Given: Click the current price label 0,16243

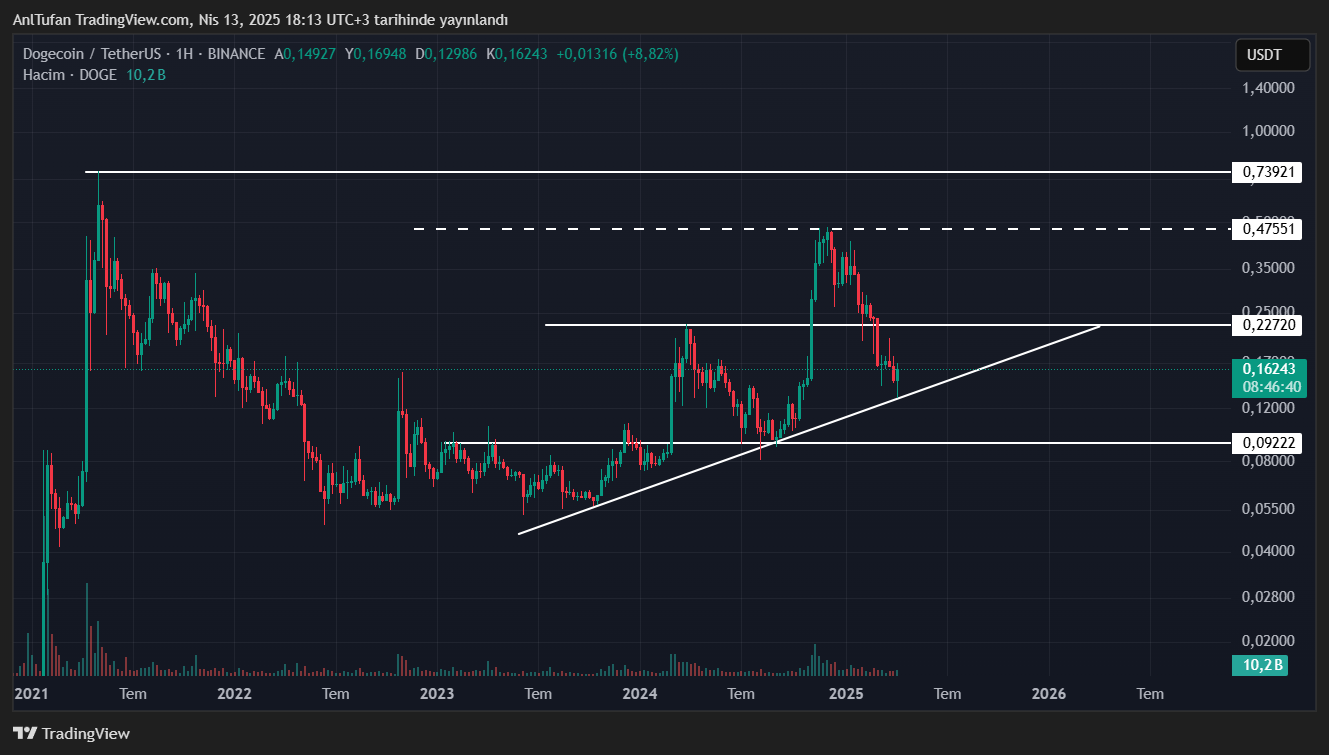Looking at the screenshot, I should 1270,369.
